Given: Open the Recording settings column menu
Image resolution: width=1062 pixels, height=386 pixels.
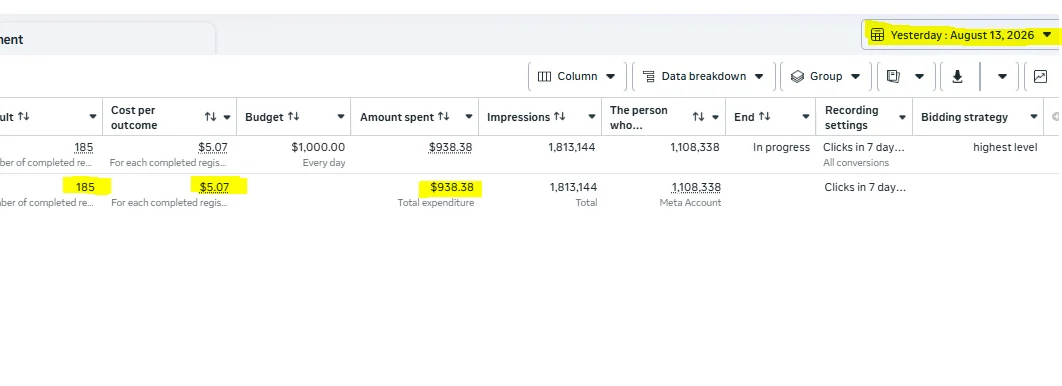Looking at the screenshot, I should click(902, 117).
